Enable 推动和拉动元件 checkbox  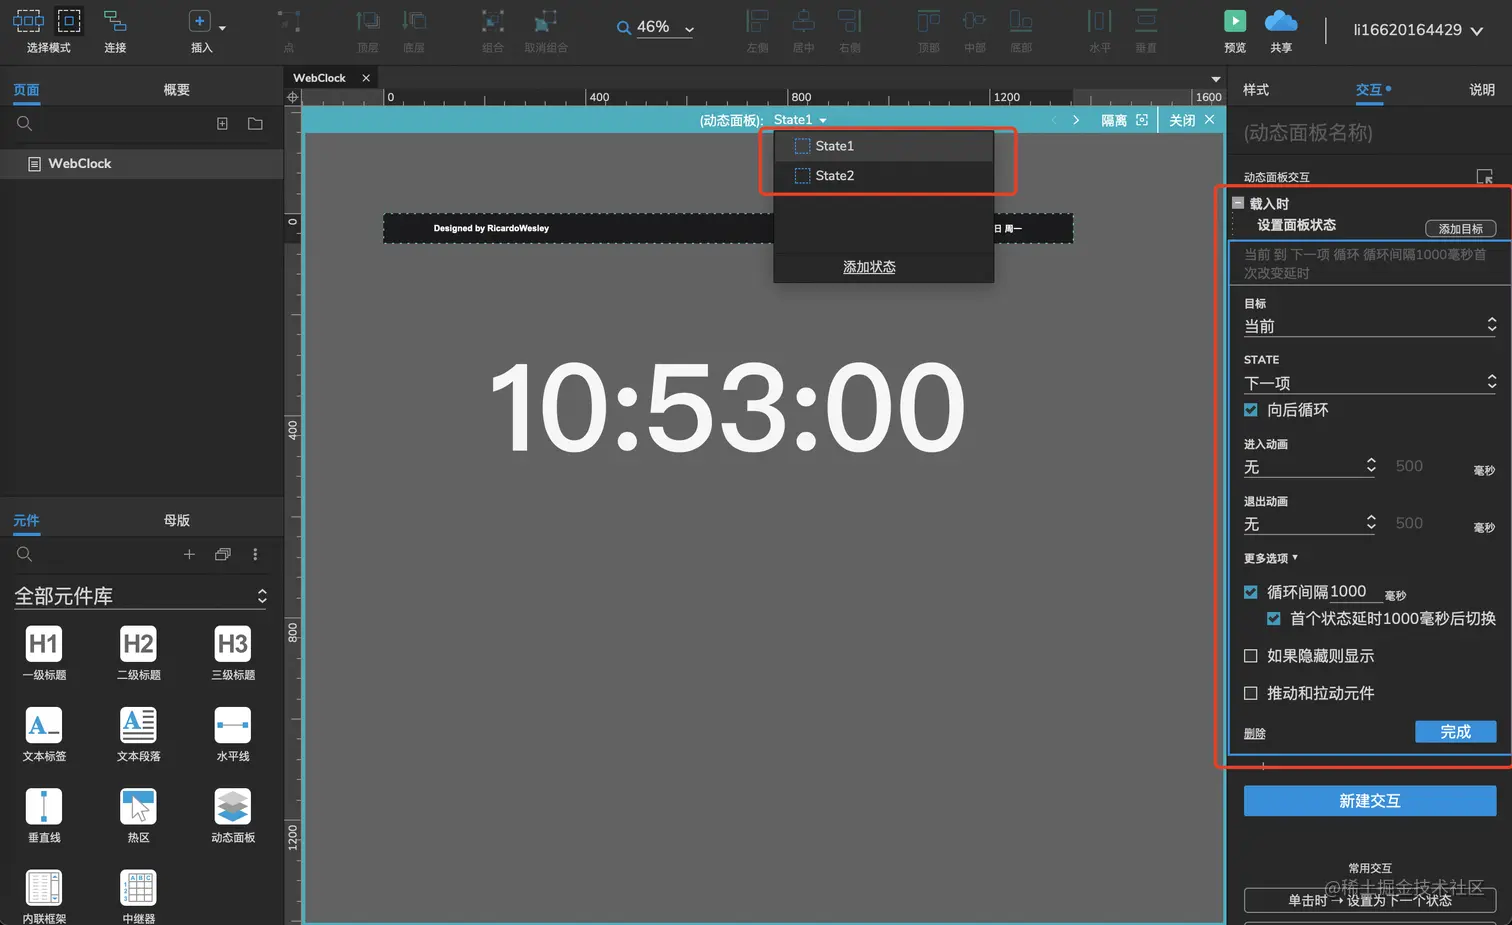click(1250, 693)
